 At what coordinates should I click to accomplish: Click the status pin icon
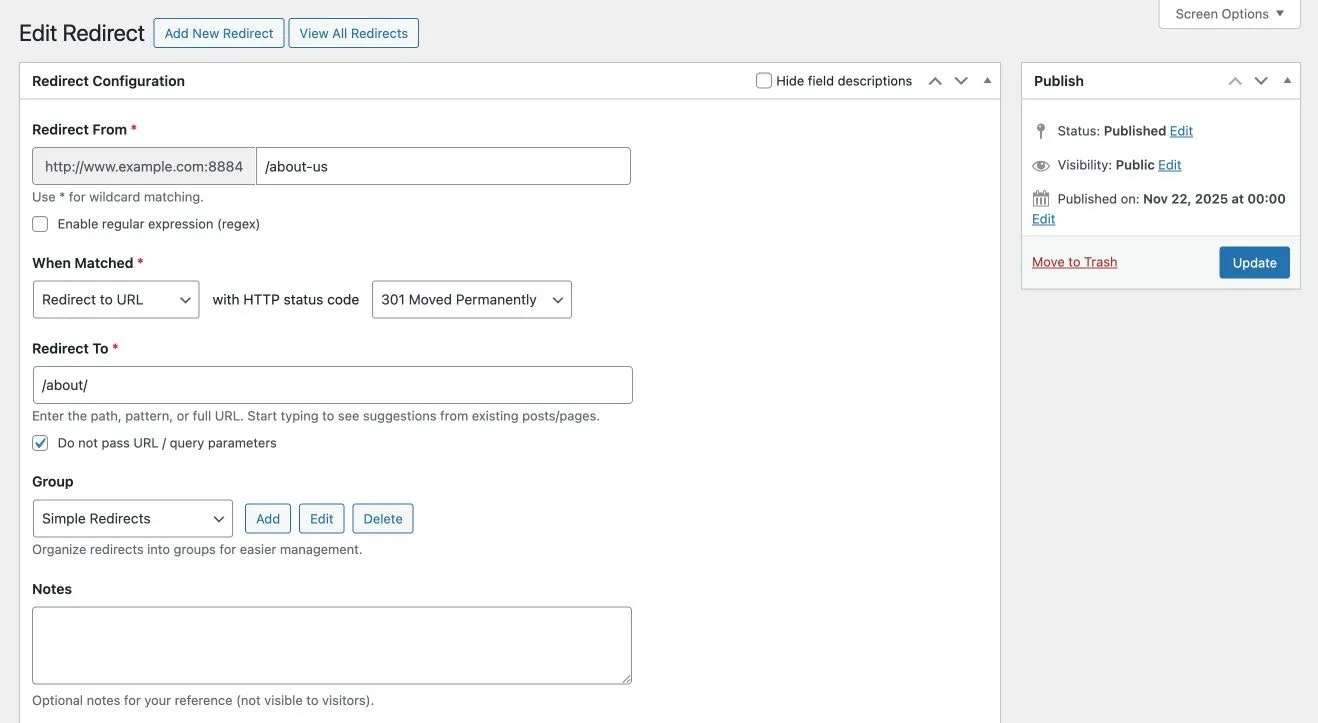[1041, 131]
